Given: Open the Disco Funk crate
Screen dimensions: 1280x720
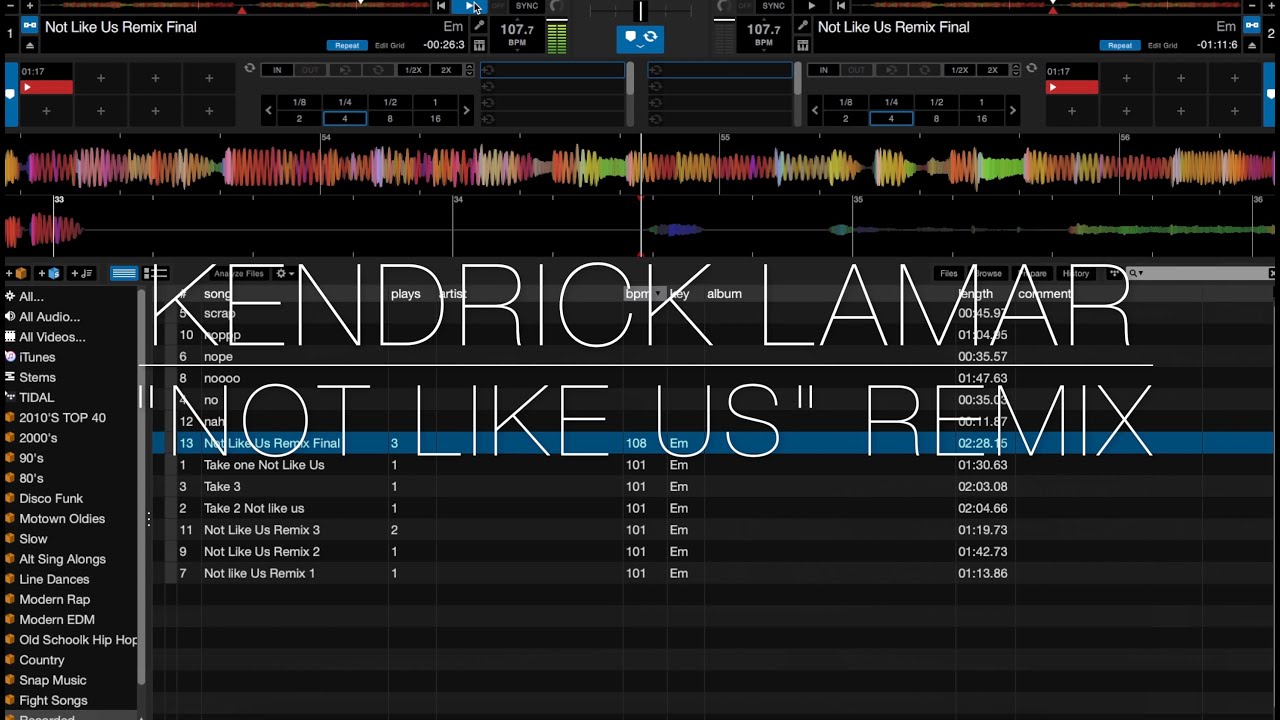Looking at the screenshot, I should [51, 498].
